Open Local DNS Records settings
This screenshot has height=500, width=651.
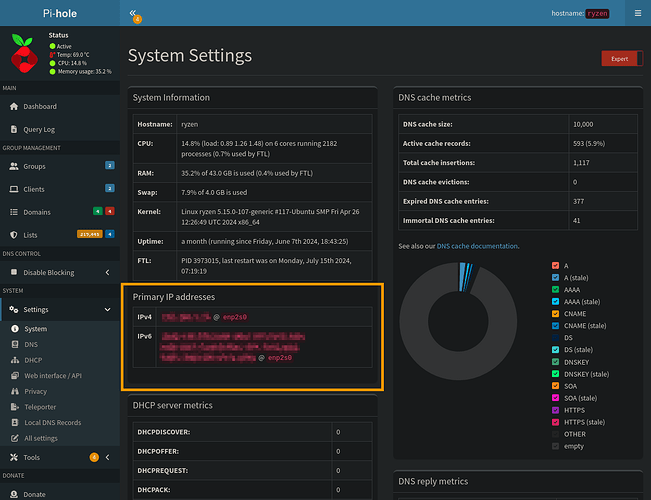(x=52, y=423)
